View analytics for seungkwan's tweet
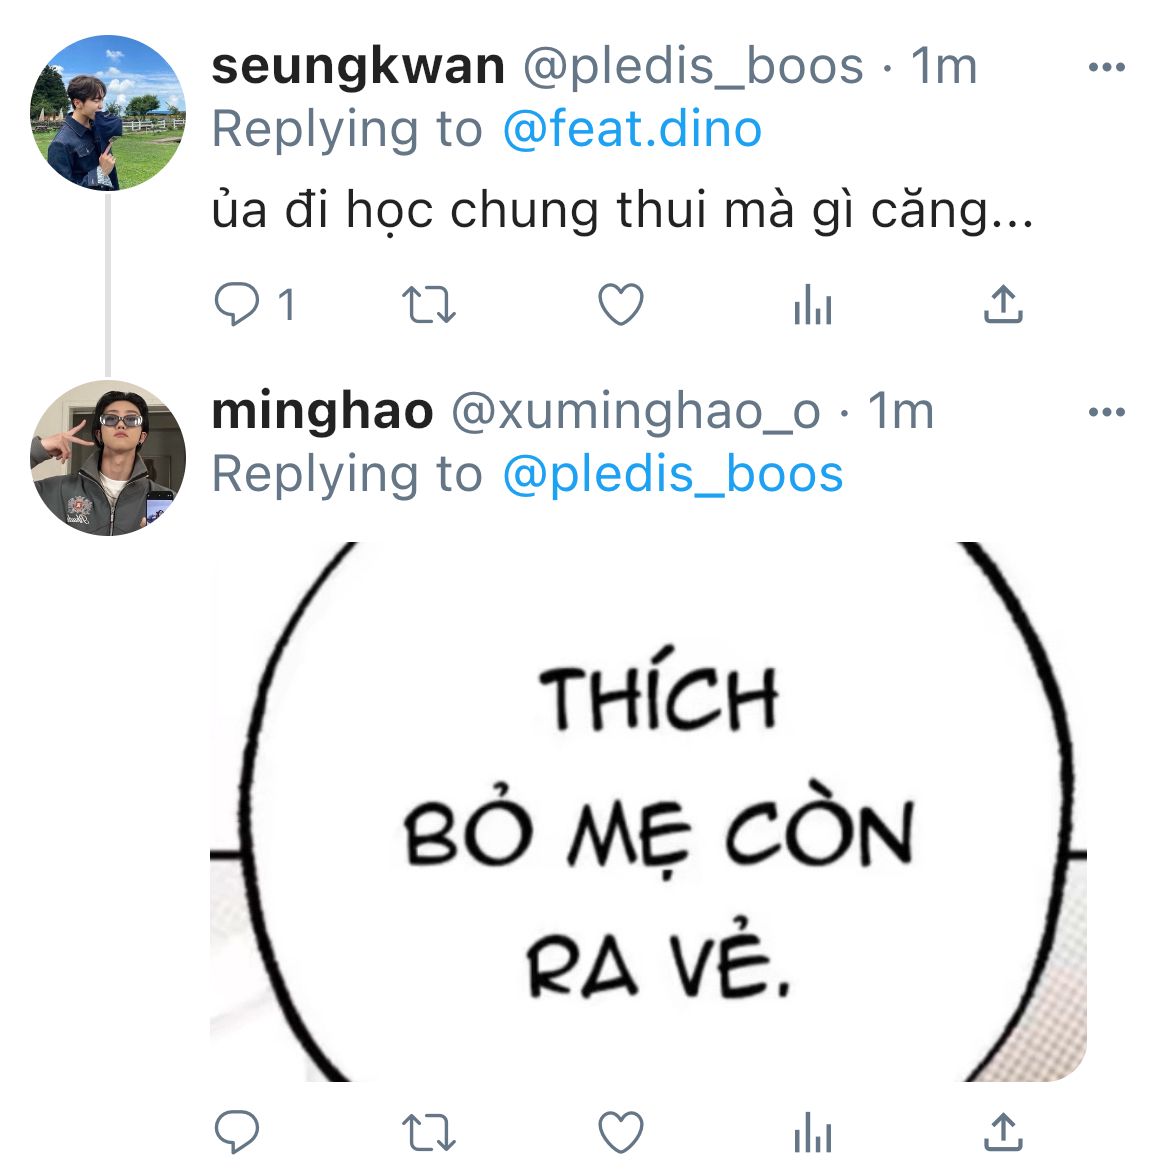 pos(813,304)
